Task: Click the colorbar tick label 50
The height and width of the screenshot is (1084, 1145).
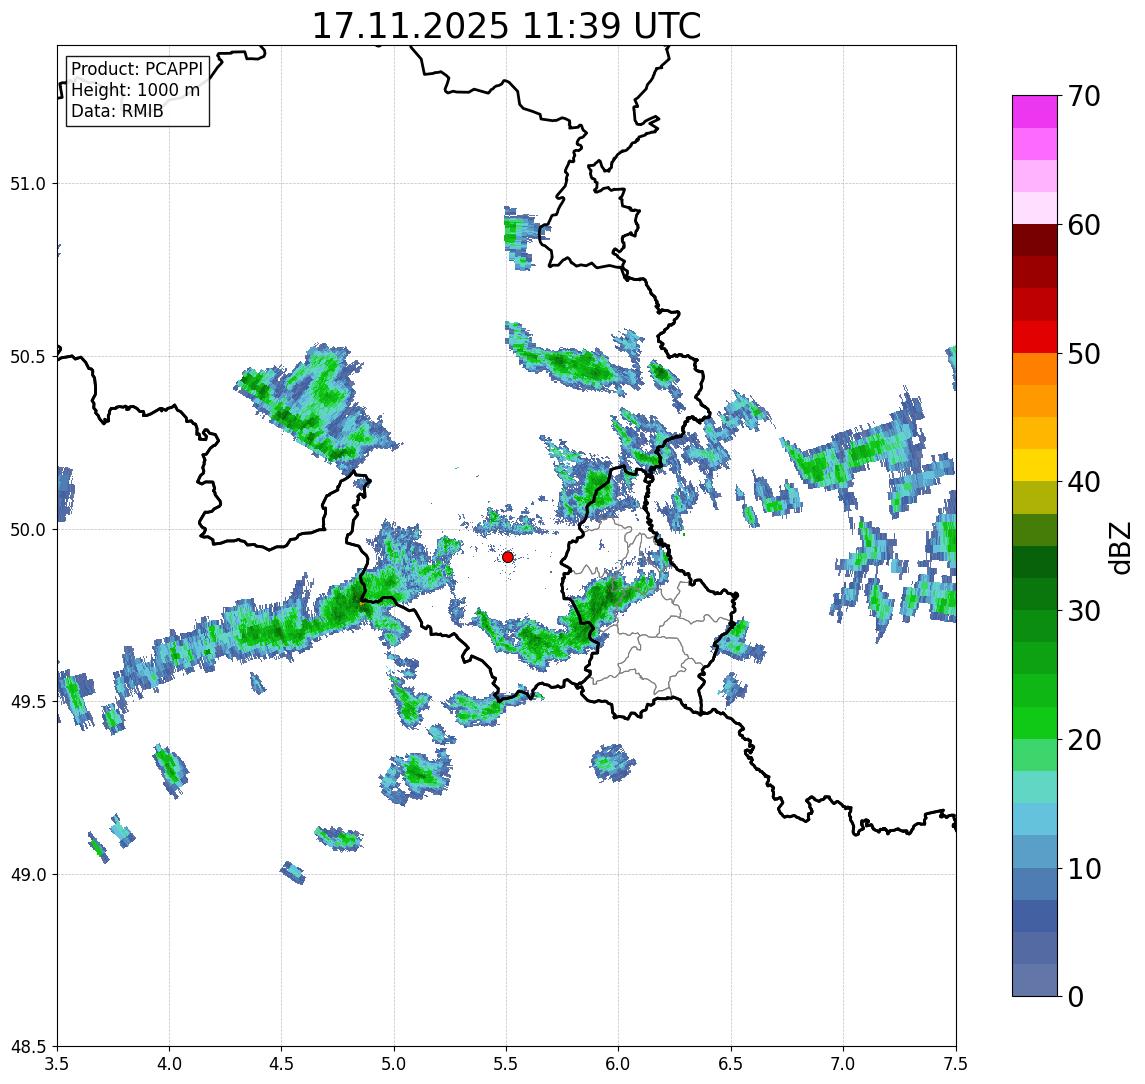Action: [1084, 354]
